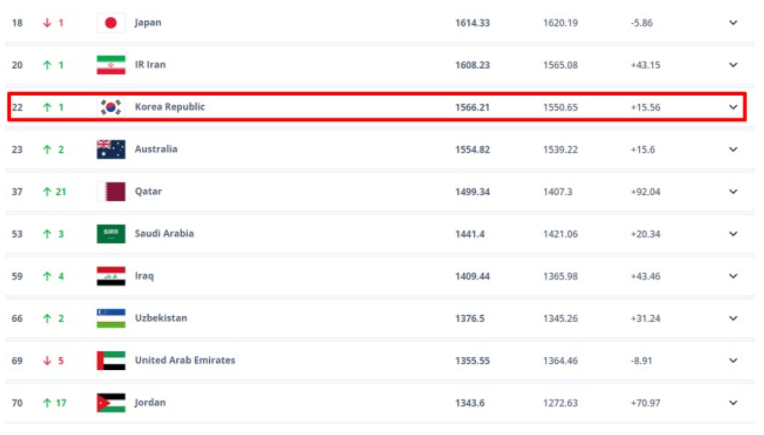Click the IR Iran flag icon
Image resolution: width=764 pixels, height=435 pixels.
pyautogui.click(x=111, y=65)
